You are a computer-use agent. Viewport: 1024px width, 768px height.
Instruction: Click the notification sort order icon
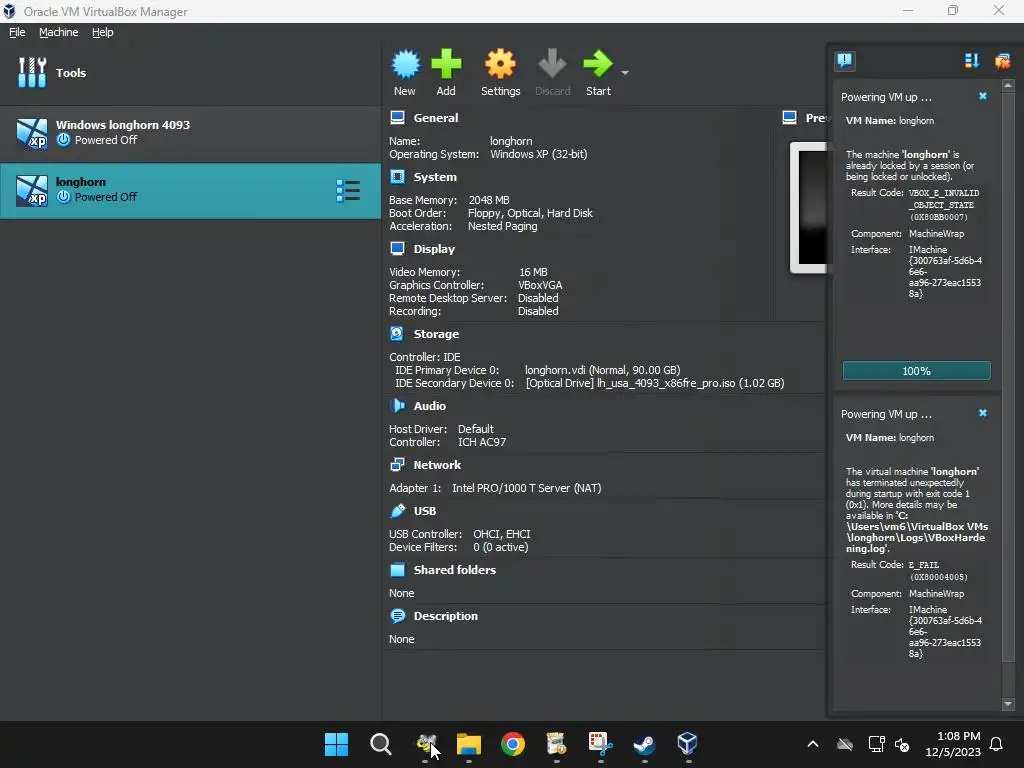coord(972,61)
